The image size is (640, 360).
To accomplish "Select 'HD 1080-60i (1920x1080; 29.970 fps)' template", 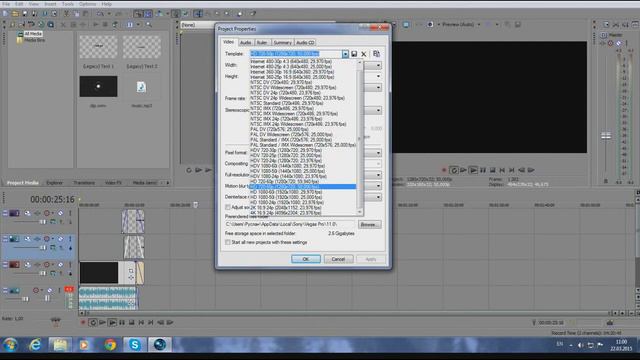I will (x=303, y=192).
